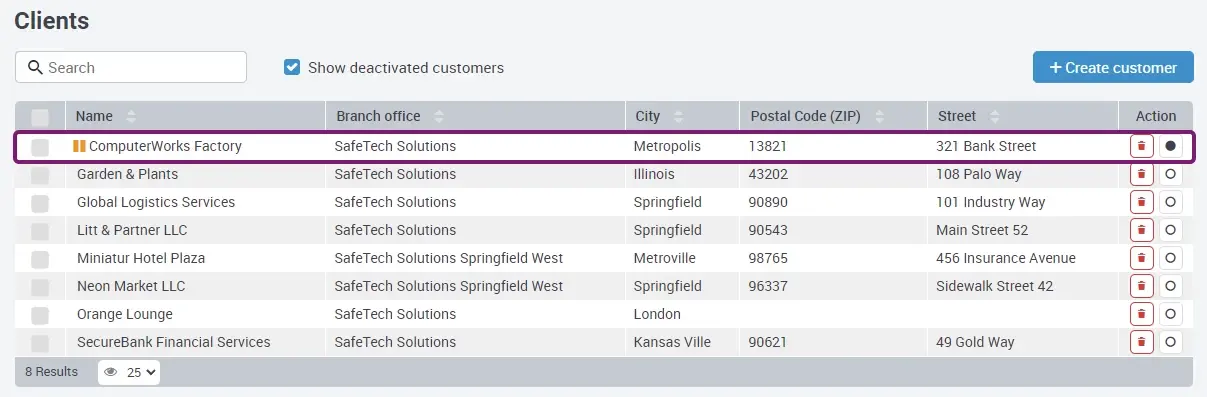
Task: Open the Litt & Partner LLC entry
Action: coord(132,230)
